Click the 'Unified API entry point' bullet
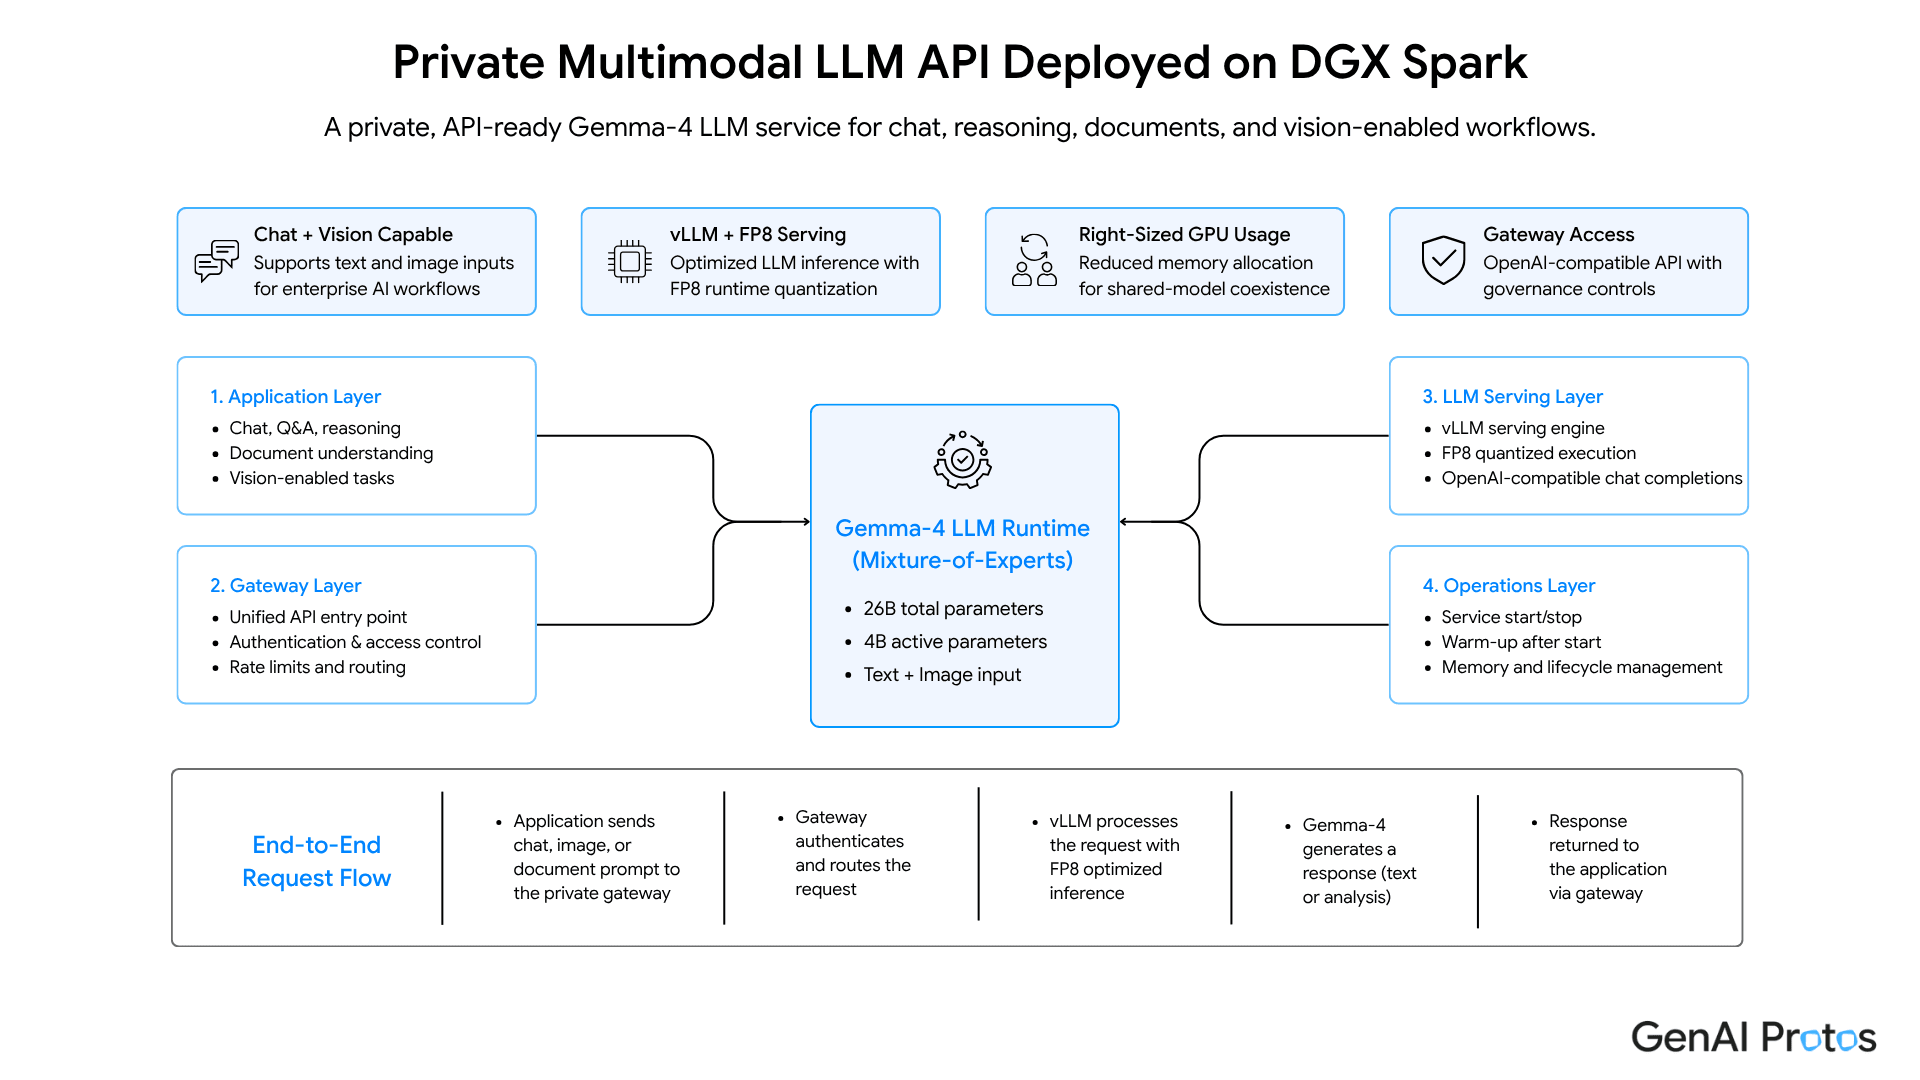The image size is (1920, 1080). (318, 617)
